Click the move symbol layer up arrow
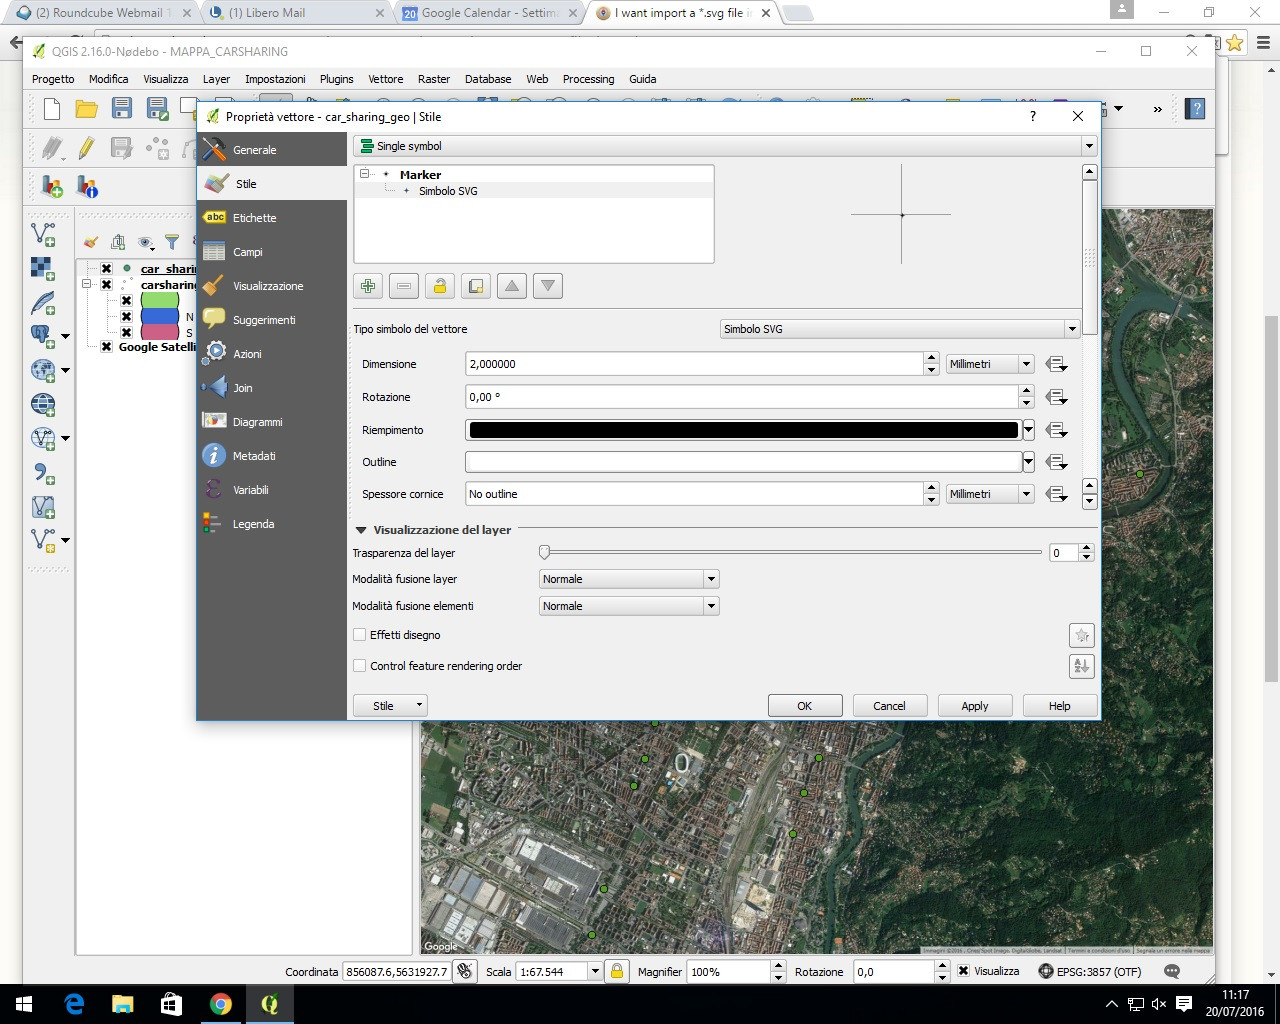The height and width of the screenshot is (1024, 1280). tap(512, 286)
